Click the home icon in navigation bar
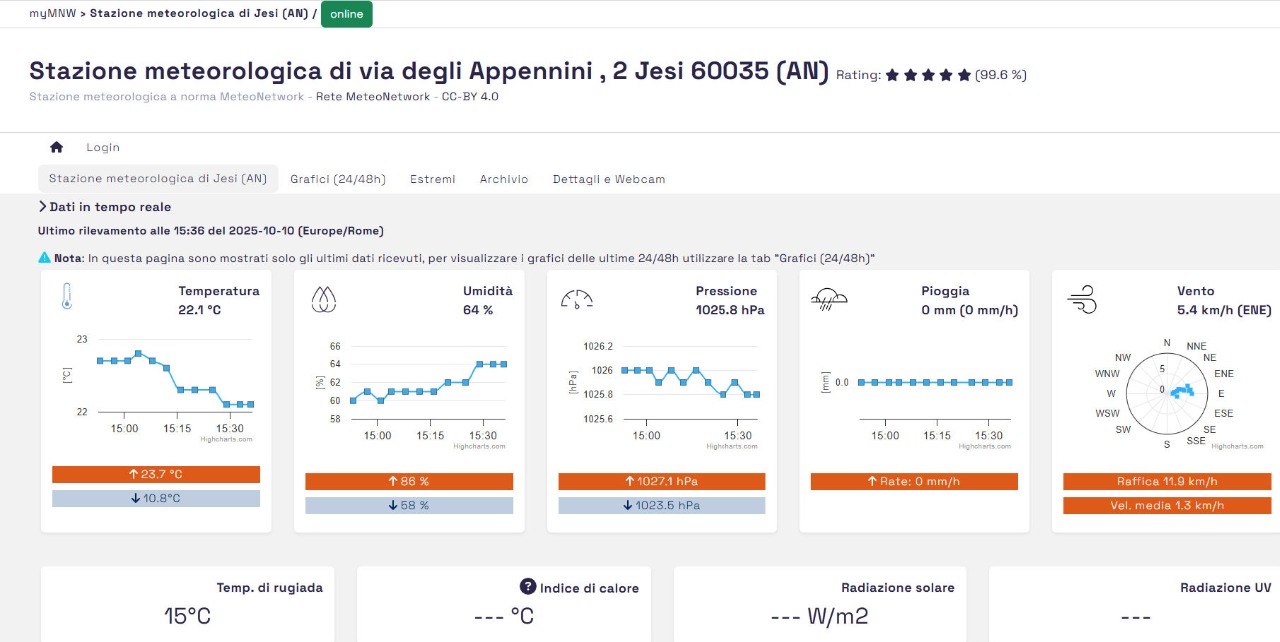This screenshot has height=642, width=1280. pyautogui.click(x=56, y=147)
